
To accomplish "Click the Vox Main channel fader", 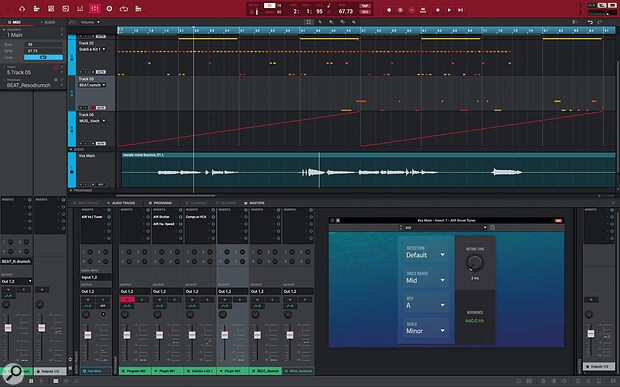I will click(x=88, y=335).
